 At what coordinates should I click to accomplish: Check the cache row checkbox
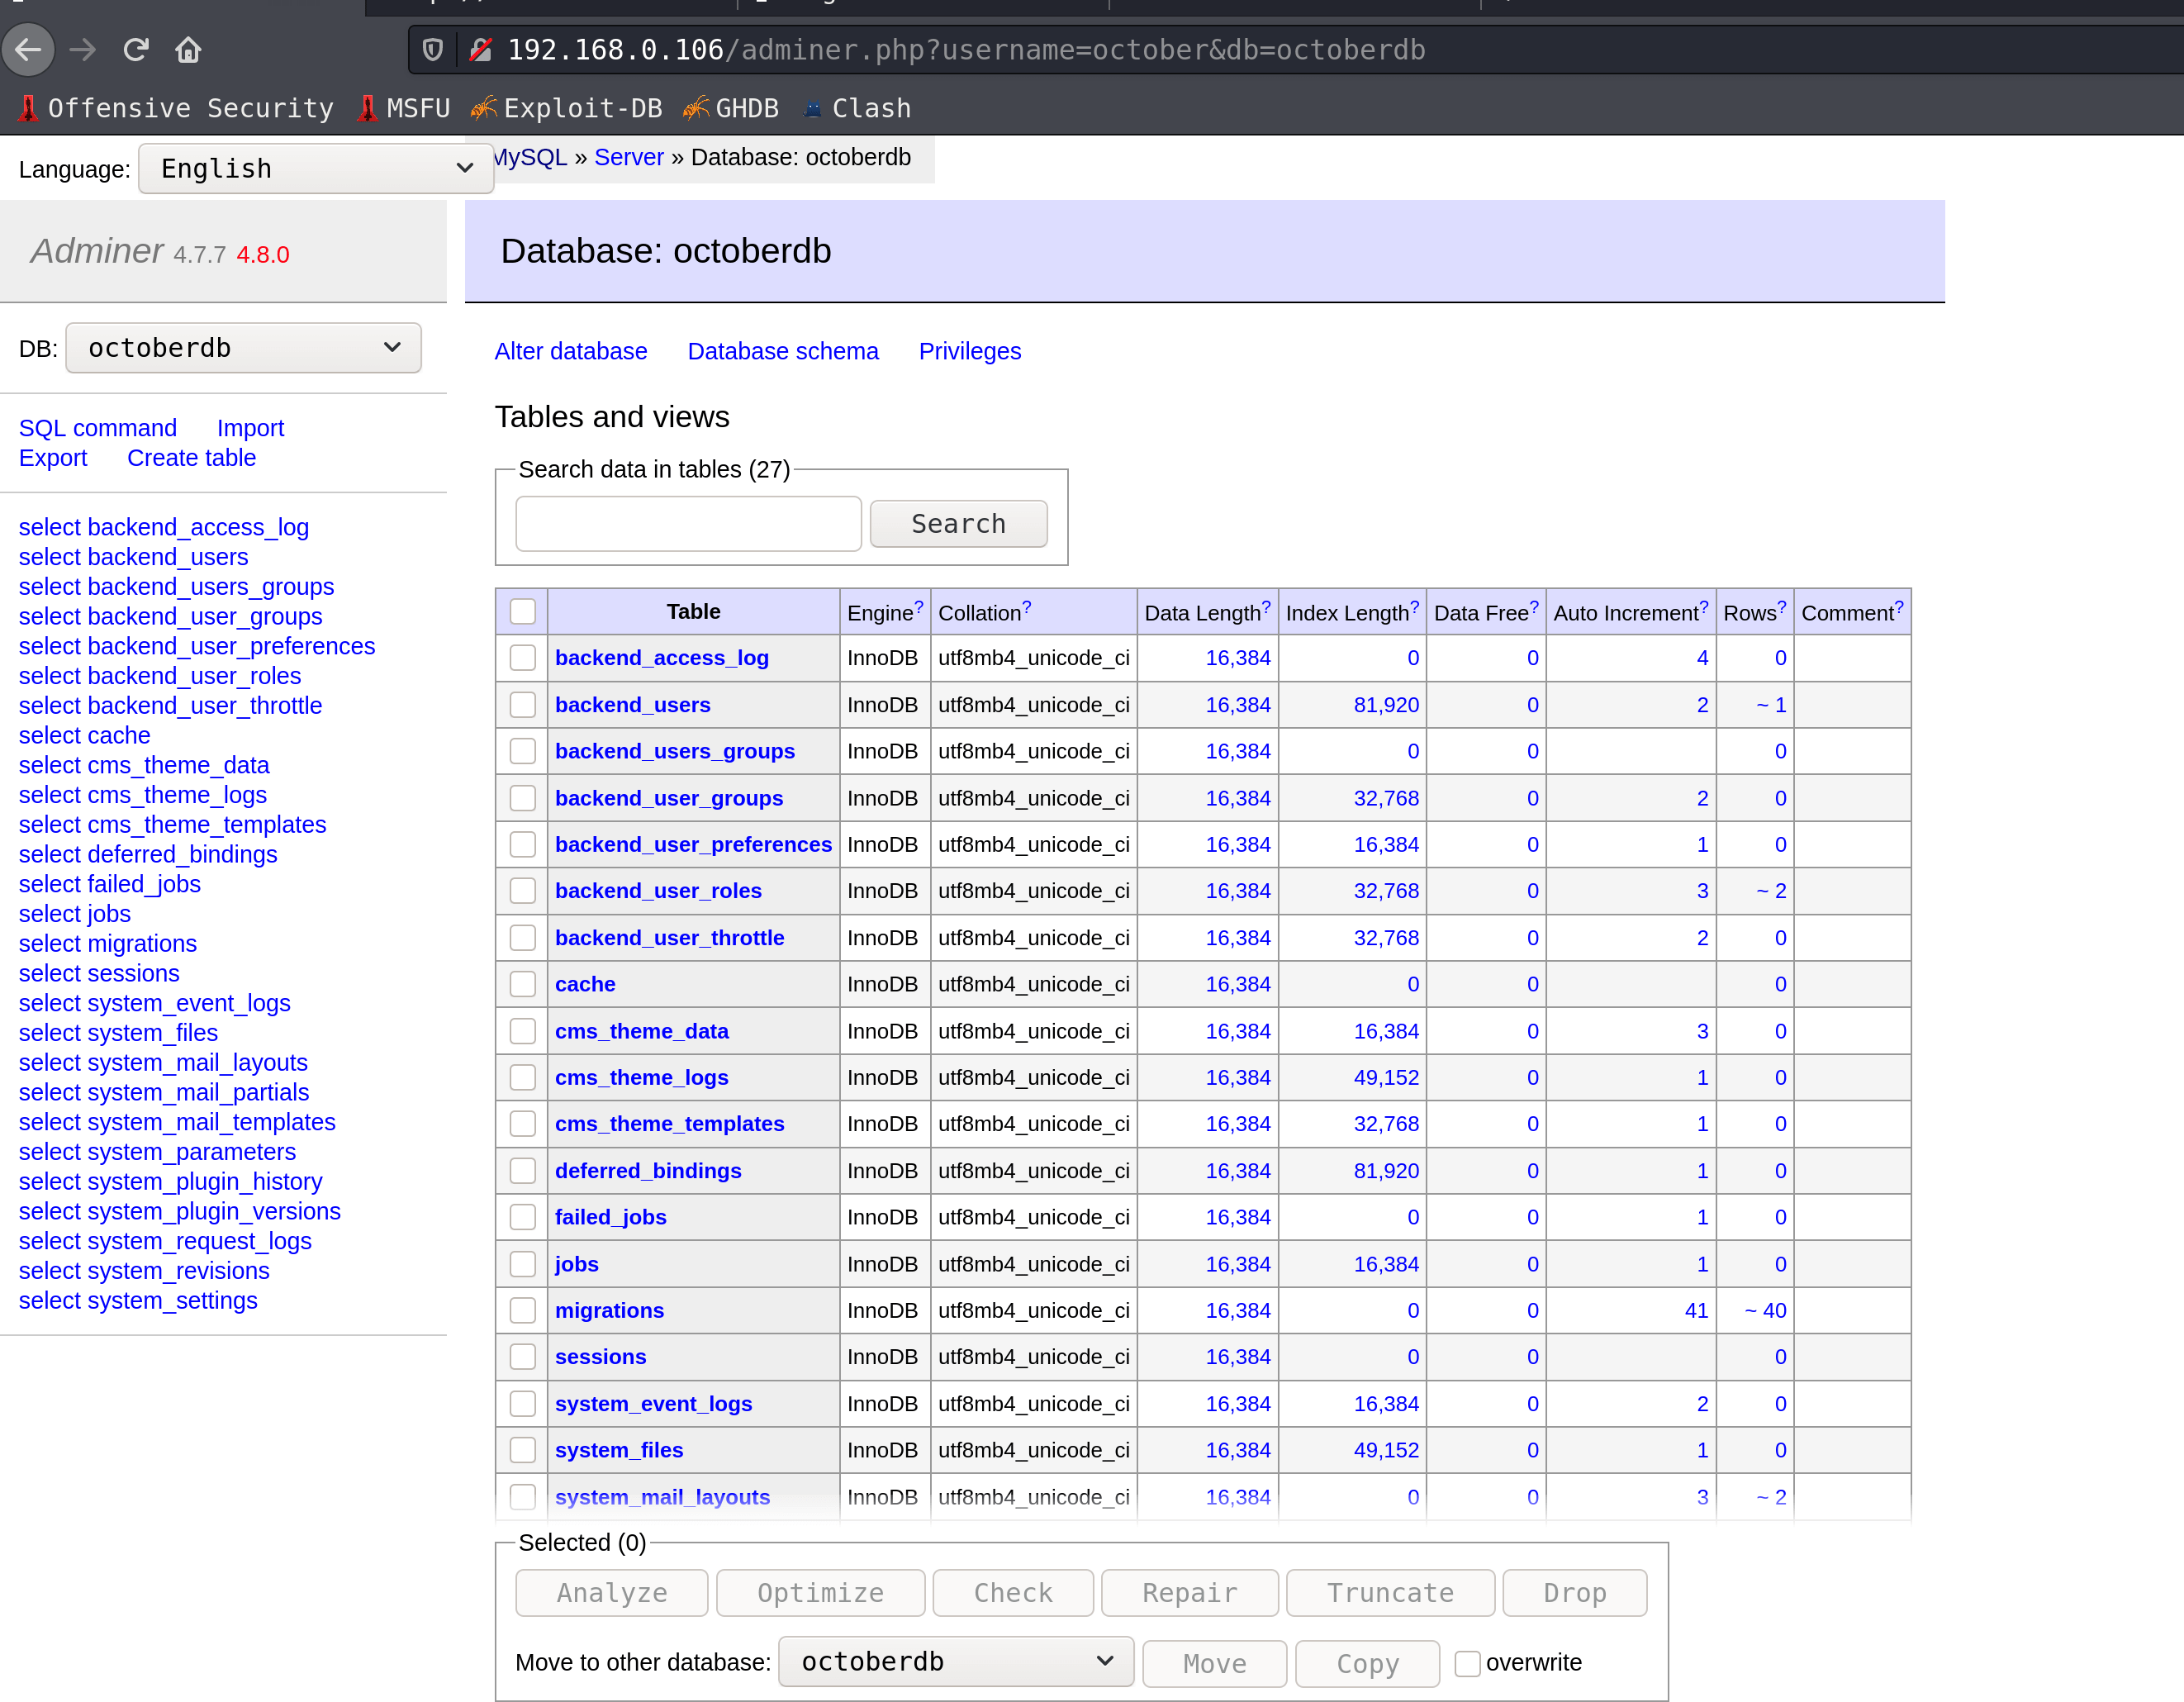point(522,983)
